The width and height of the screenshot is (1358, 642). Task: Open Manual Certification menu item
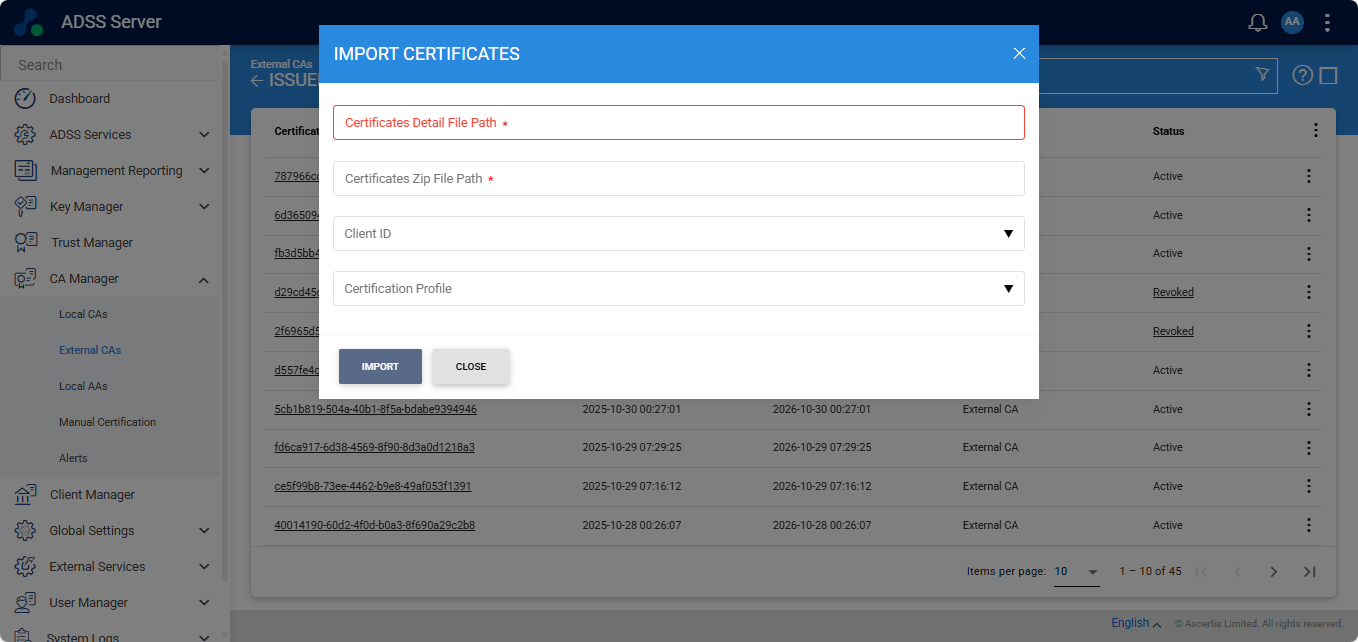107,422
